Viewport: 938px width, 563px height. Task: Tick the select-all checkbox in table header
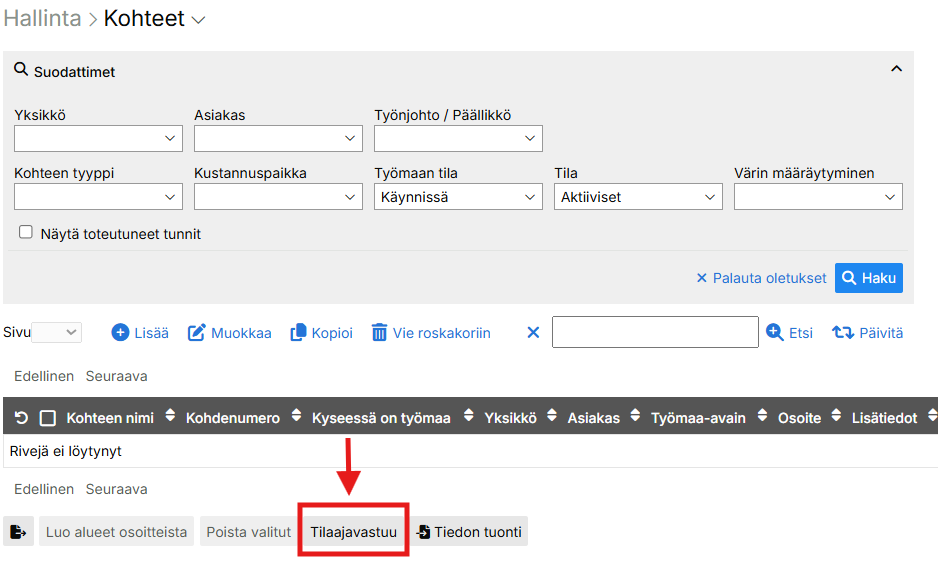click(x=47, y=418)
